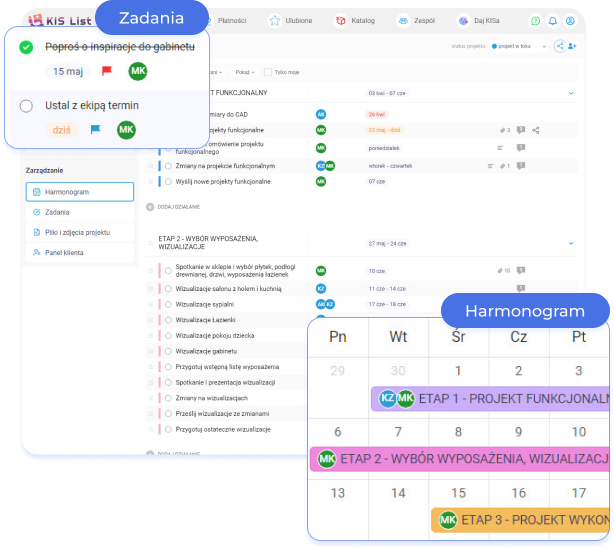
Task: Open Pliki i zdjęcia projektu
Action: tap(80, 232)
